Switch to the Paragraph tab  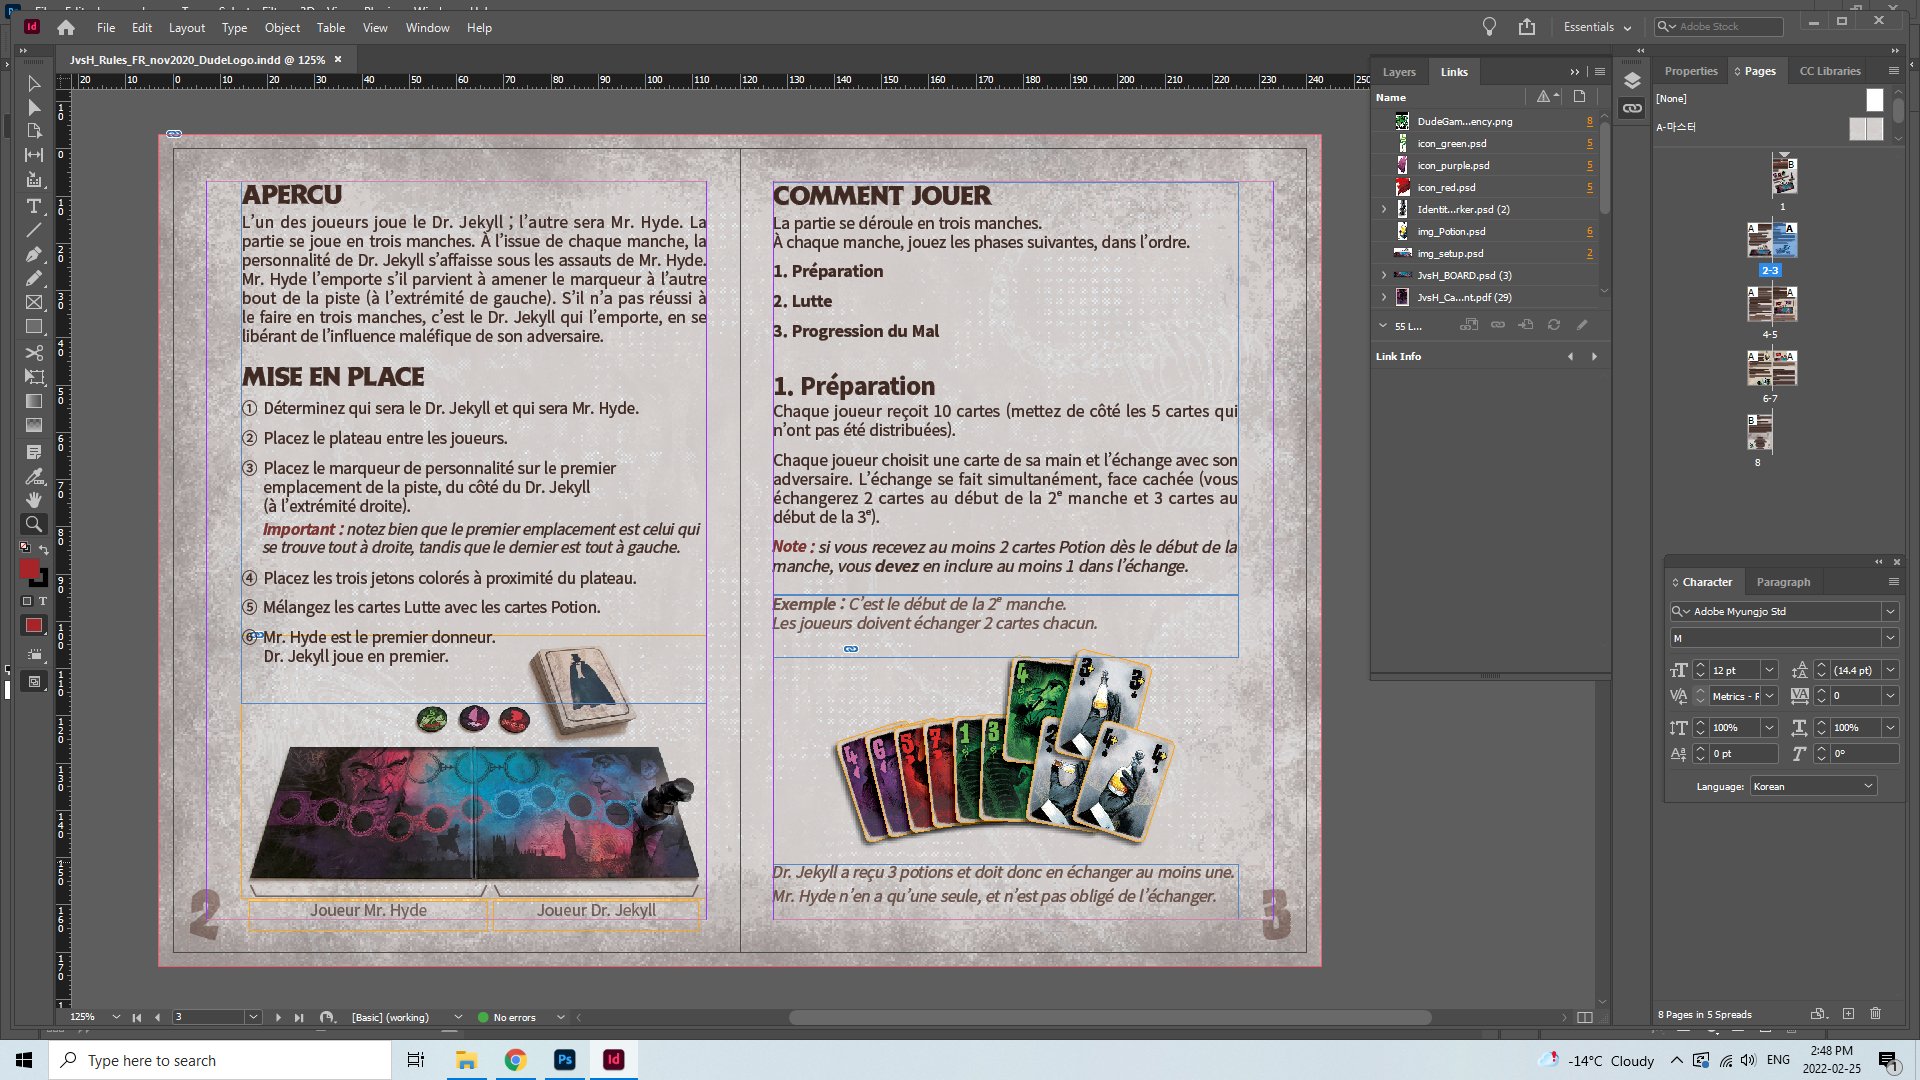tap(1783, 582)
